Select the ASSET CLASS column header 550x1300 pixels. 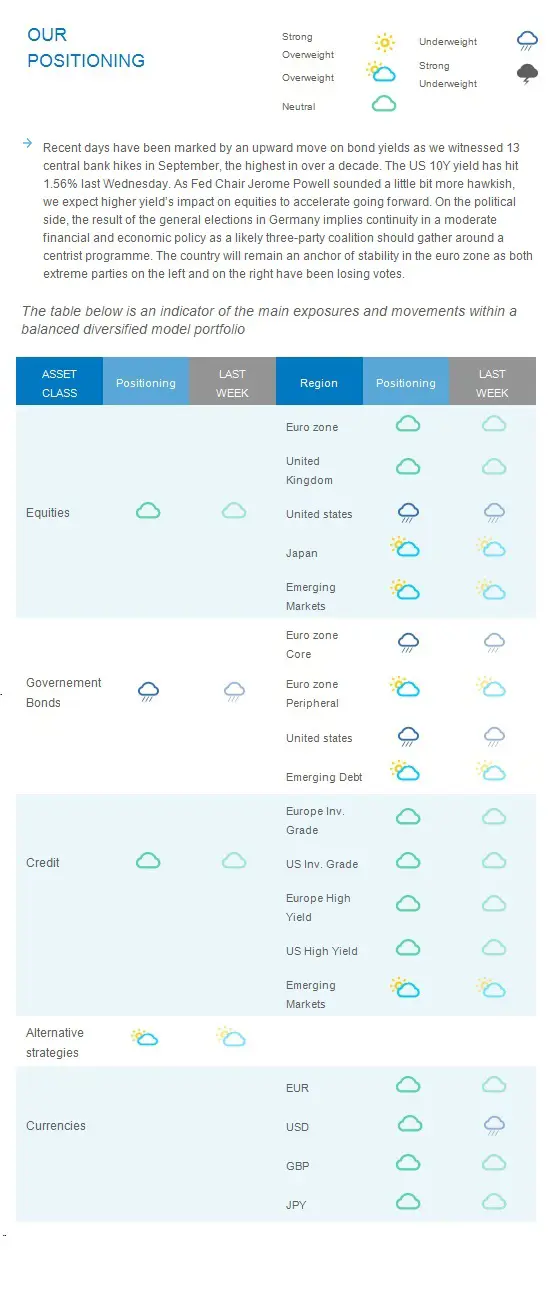point(59,383)
